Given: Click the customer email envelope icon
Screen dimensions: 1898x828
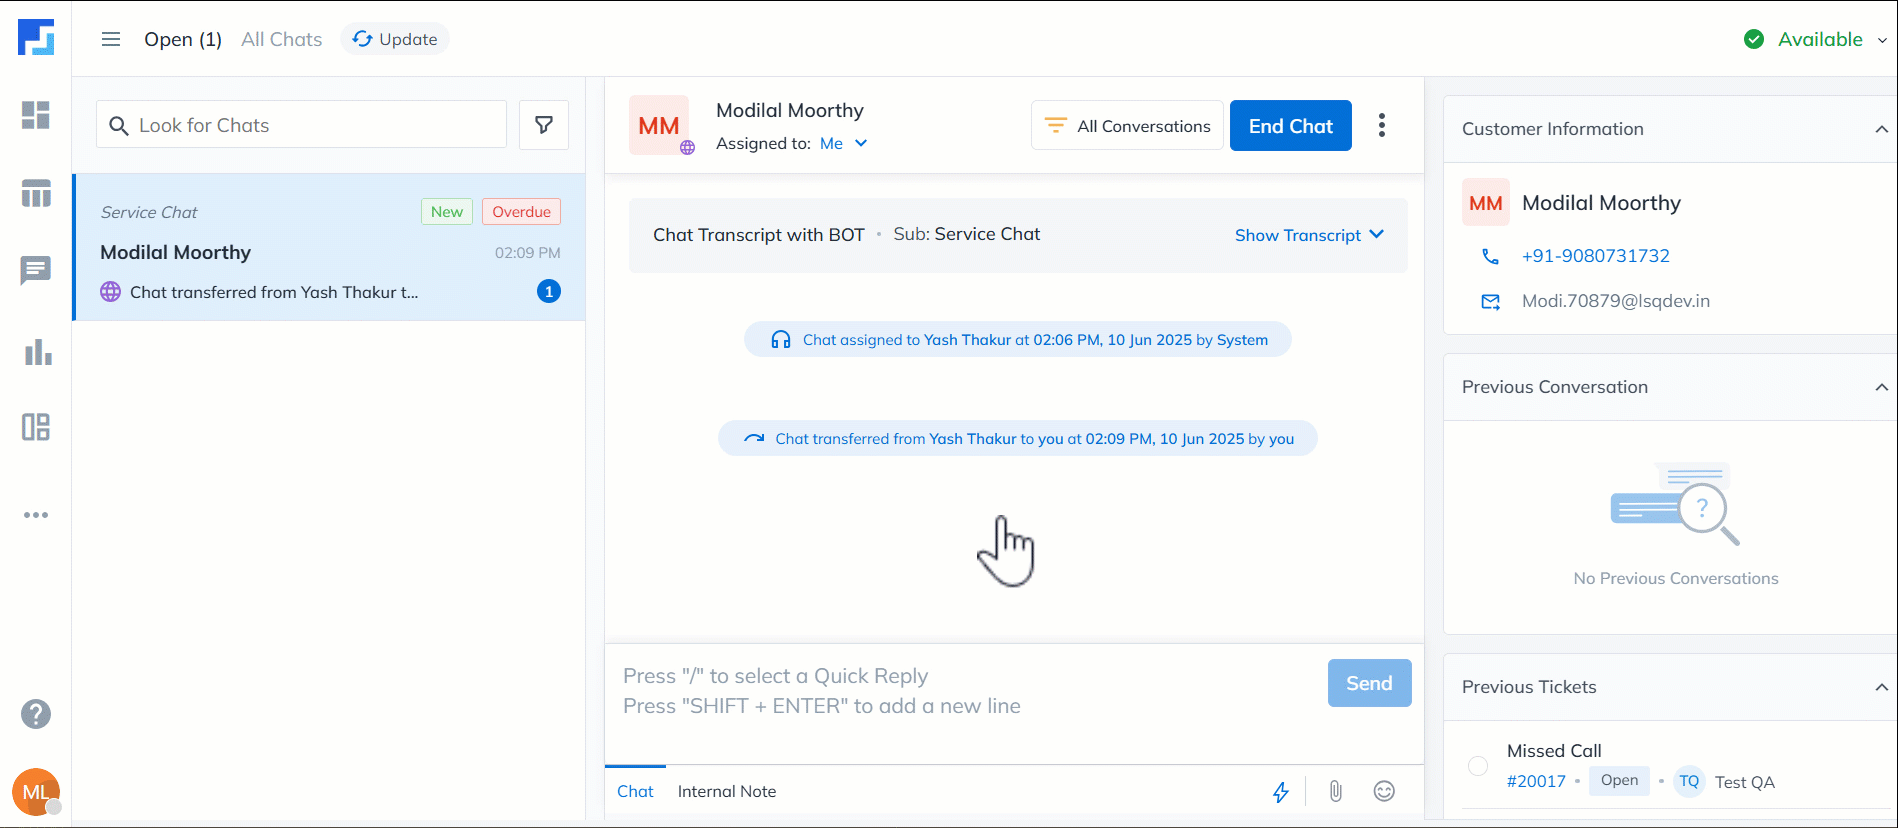Looking at the screenshot, I should click(1490, 301).
